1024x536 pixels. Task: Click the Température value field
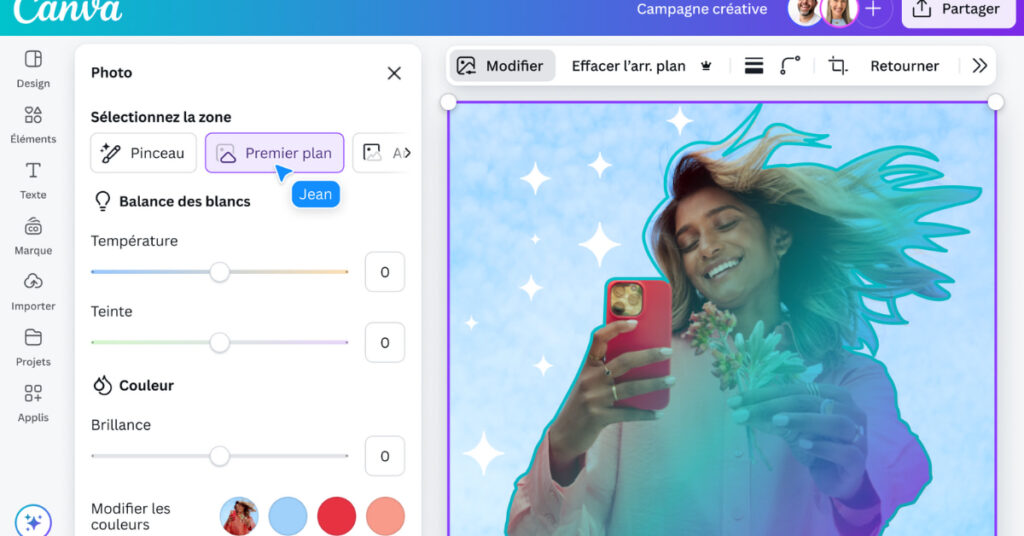pyautogui.click(x=385, y=272)
